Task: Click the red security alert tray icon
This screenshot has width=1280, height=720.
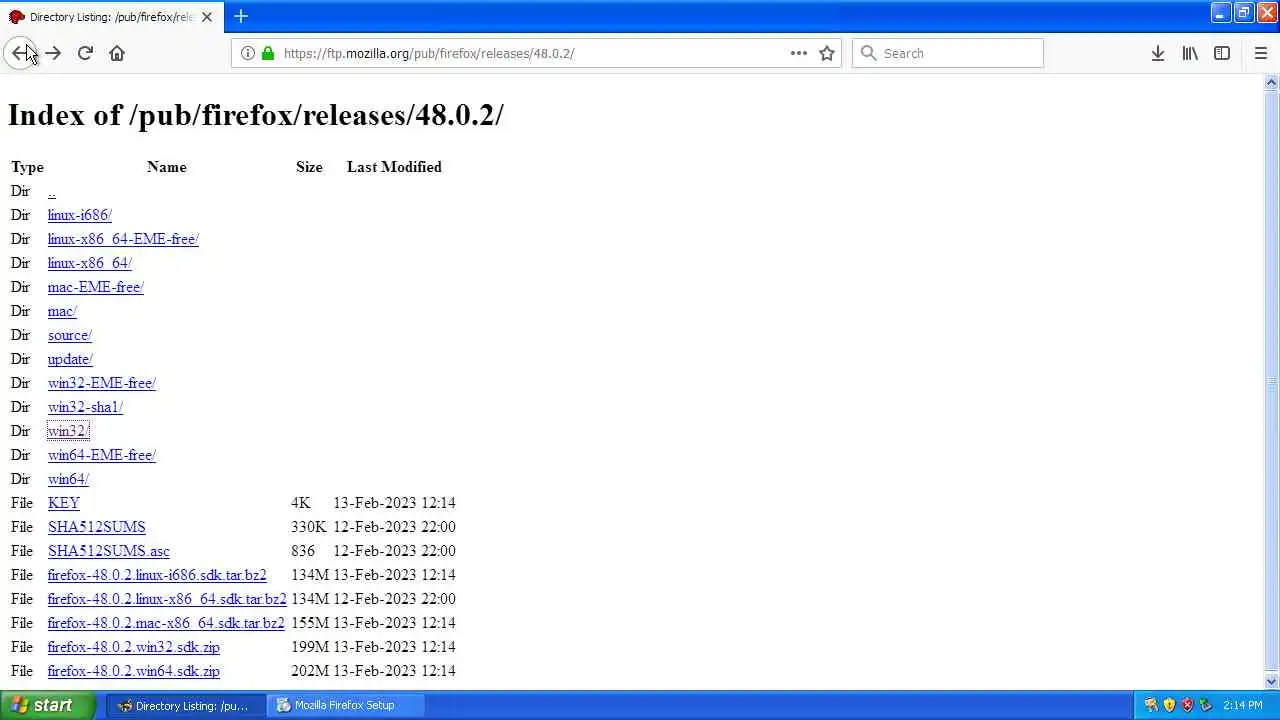Action: 1188,705
